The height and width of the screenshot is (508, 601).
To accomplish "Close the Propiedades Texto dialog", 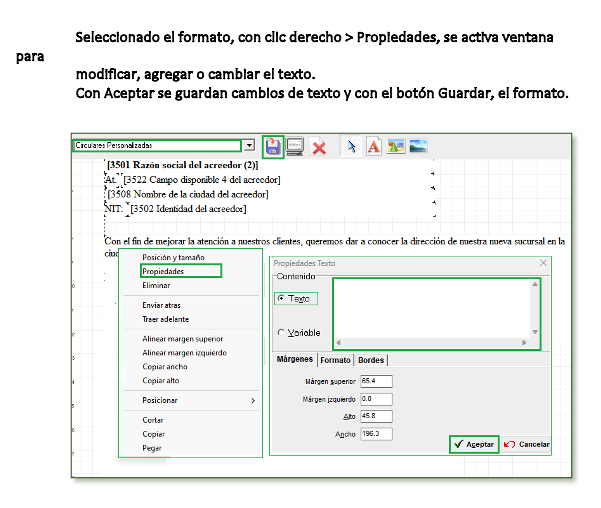I will [x=543, y=263].
